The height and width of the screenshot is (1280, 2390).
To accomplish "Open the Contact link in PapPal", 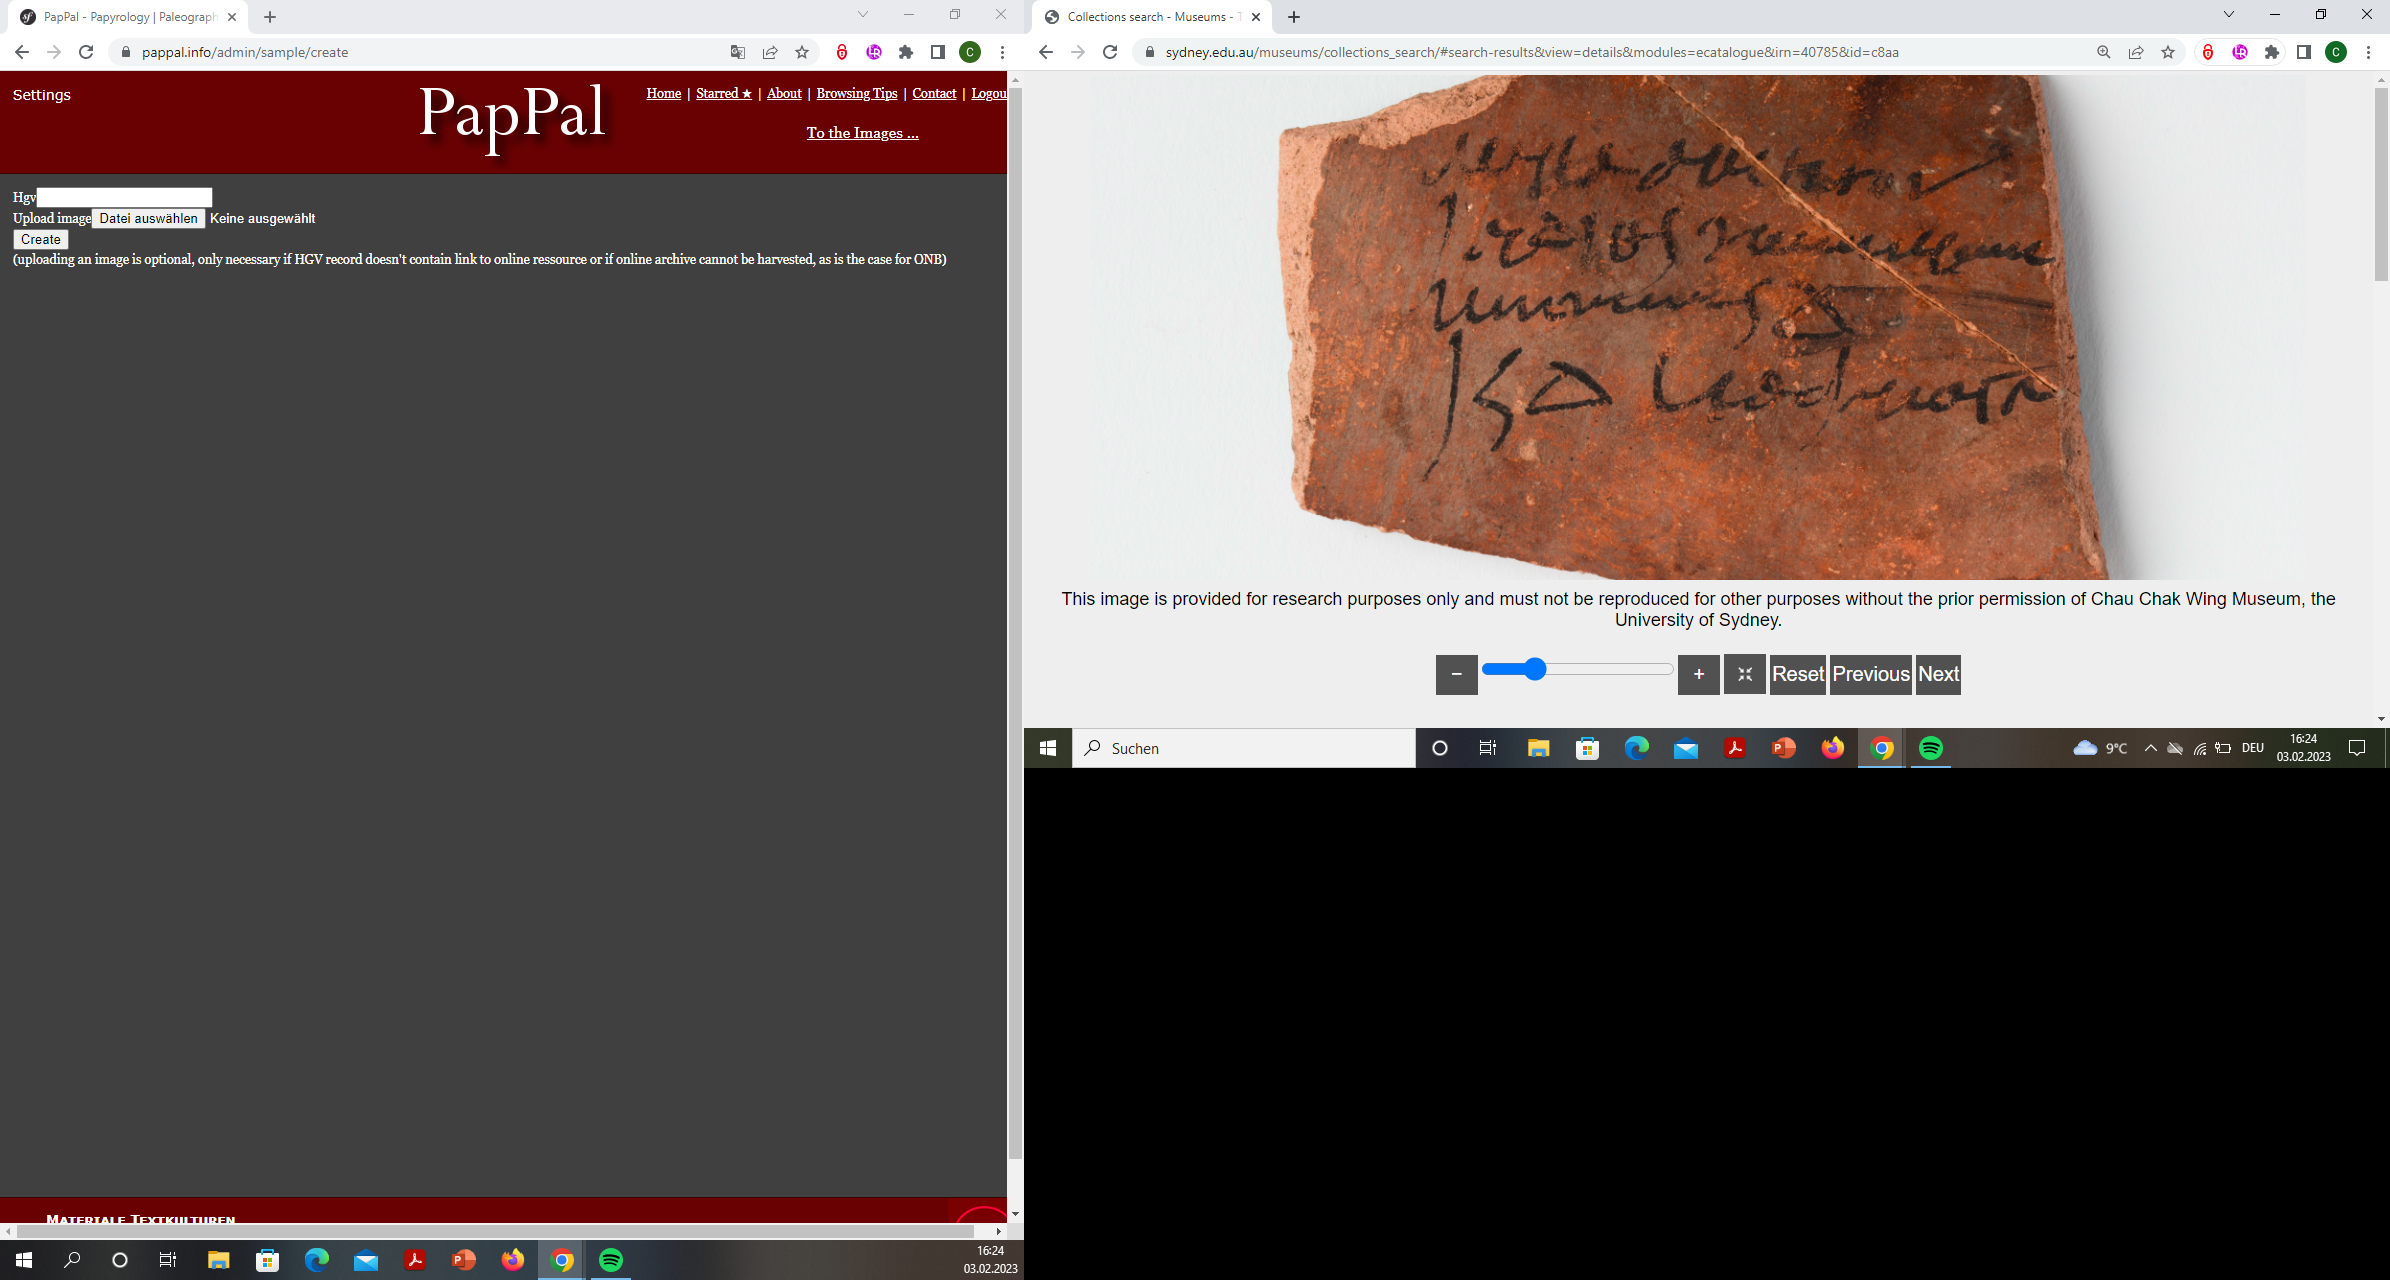I will click(x=934, y=93).
